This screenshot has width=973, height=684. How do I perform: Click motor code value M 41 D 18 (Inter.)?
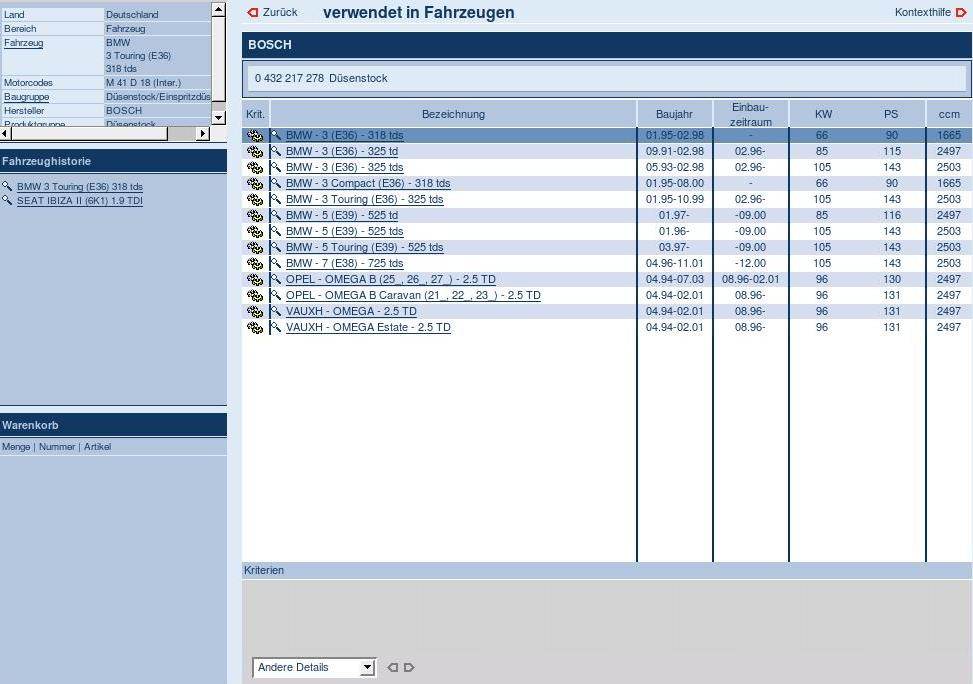click(143, 83)
